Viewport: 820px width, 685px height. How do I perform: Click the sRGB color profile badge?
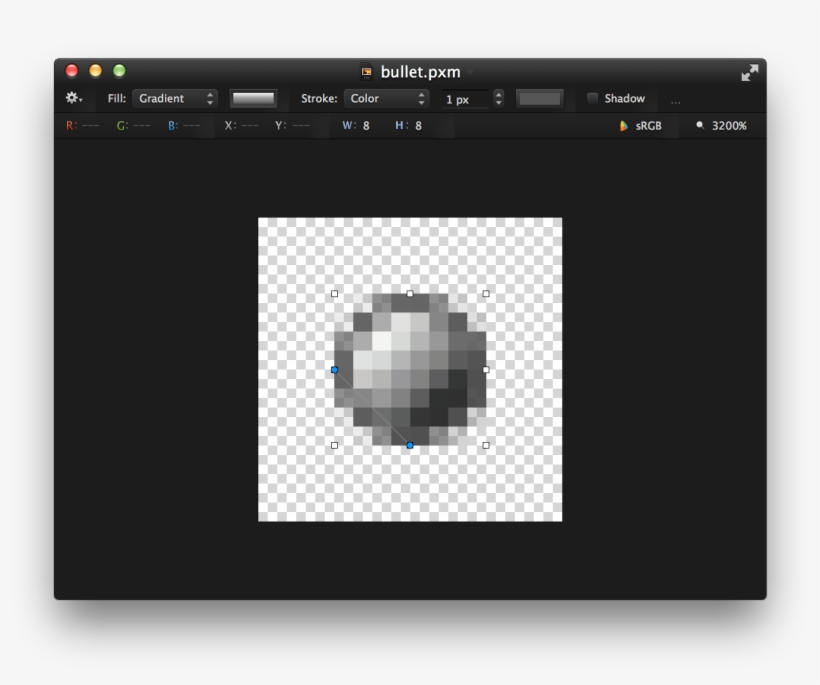641,126
